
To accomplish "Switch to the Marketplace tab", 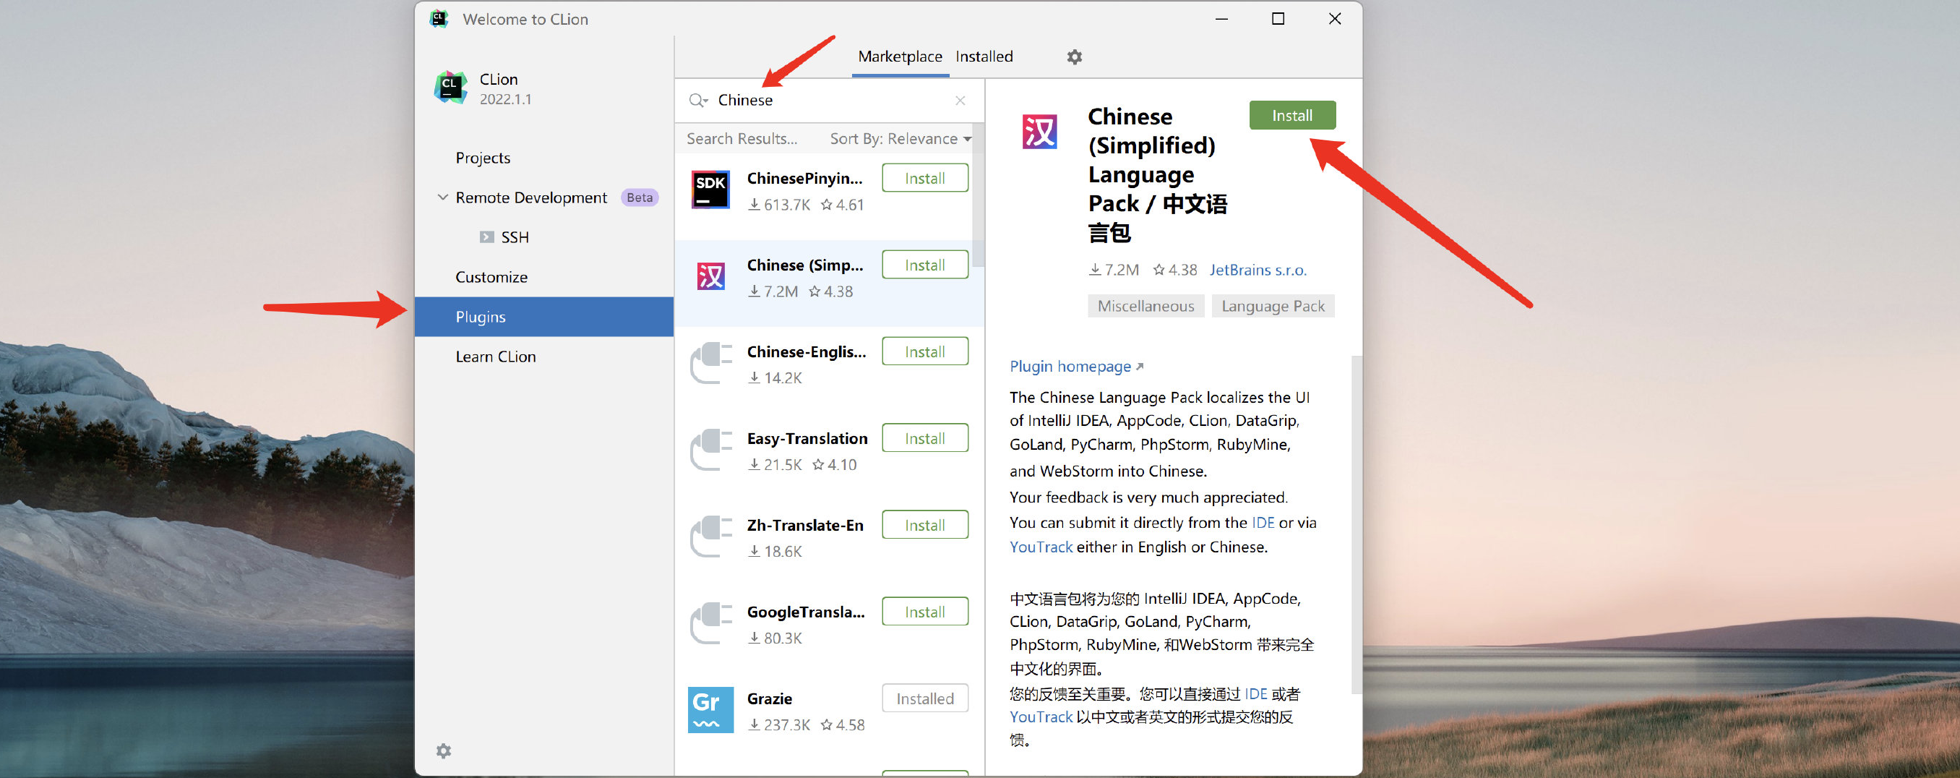I will [x=900, y=57].
